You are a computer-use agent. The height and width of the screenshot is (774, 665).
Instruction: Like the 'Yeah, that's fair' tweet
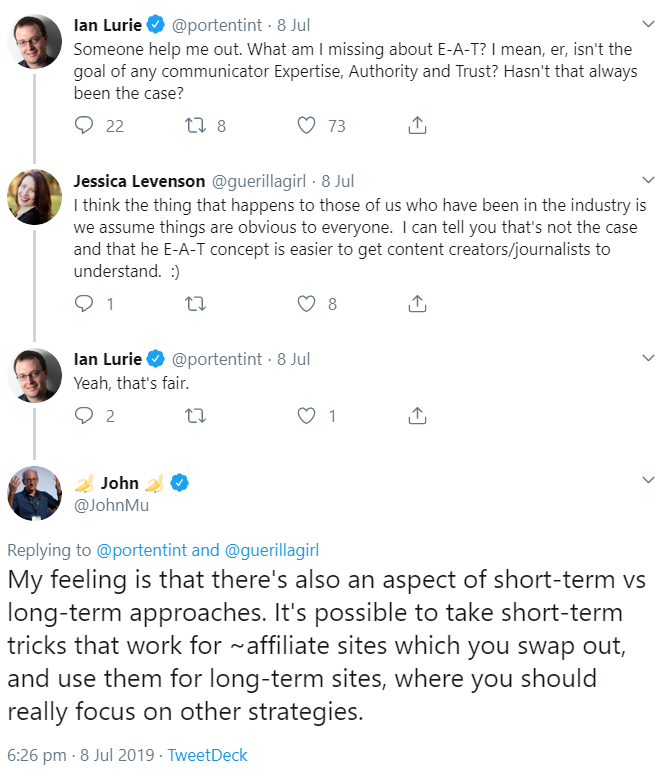tap(308, 416)
